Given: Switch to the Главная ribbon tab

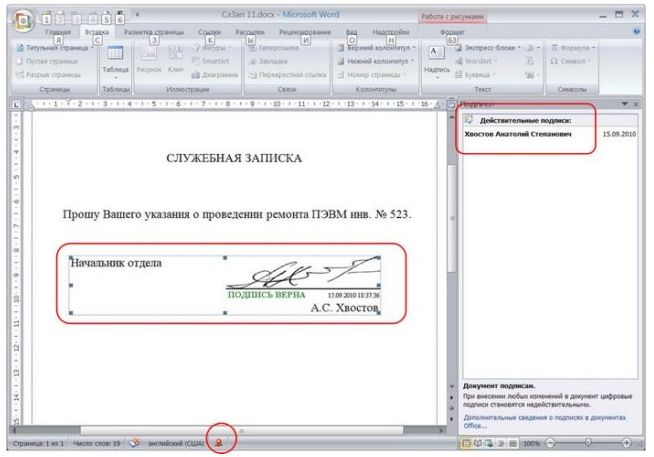Looking at the screenshot, I should [58, 32].
